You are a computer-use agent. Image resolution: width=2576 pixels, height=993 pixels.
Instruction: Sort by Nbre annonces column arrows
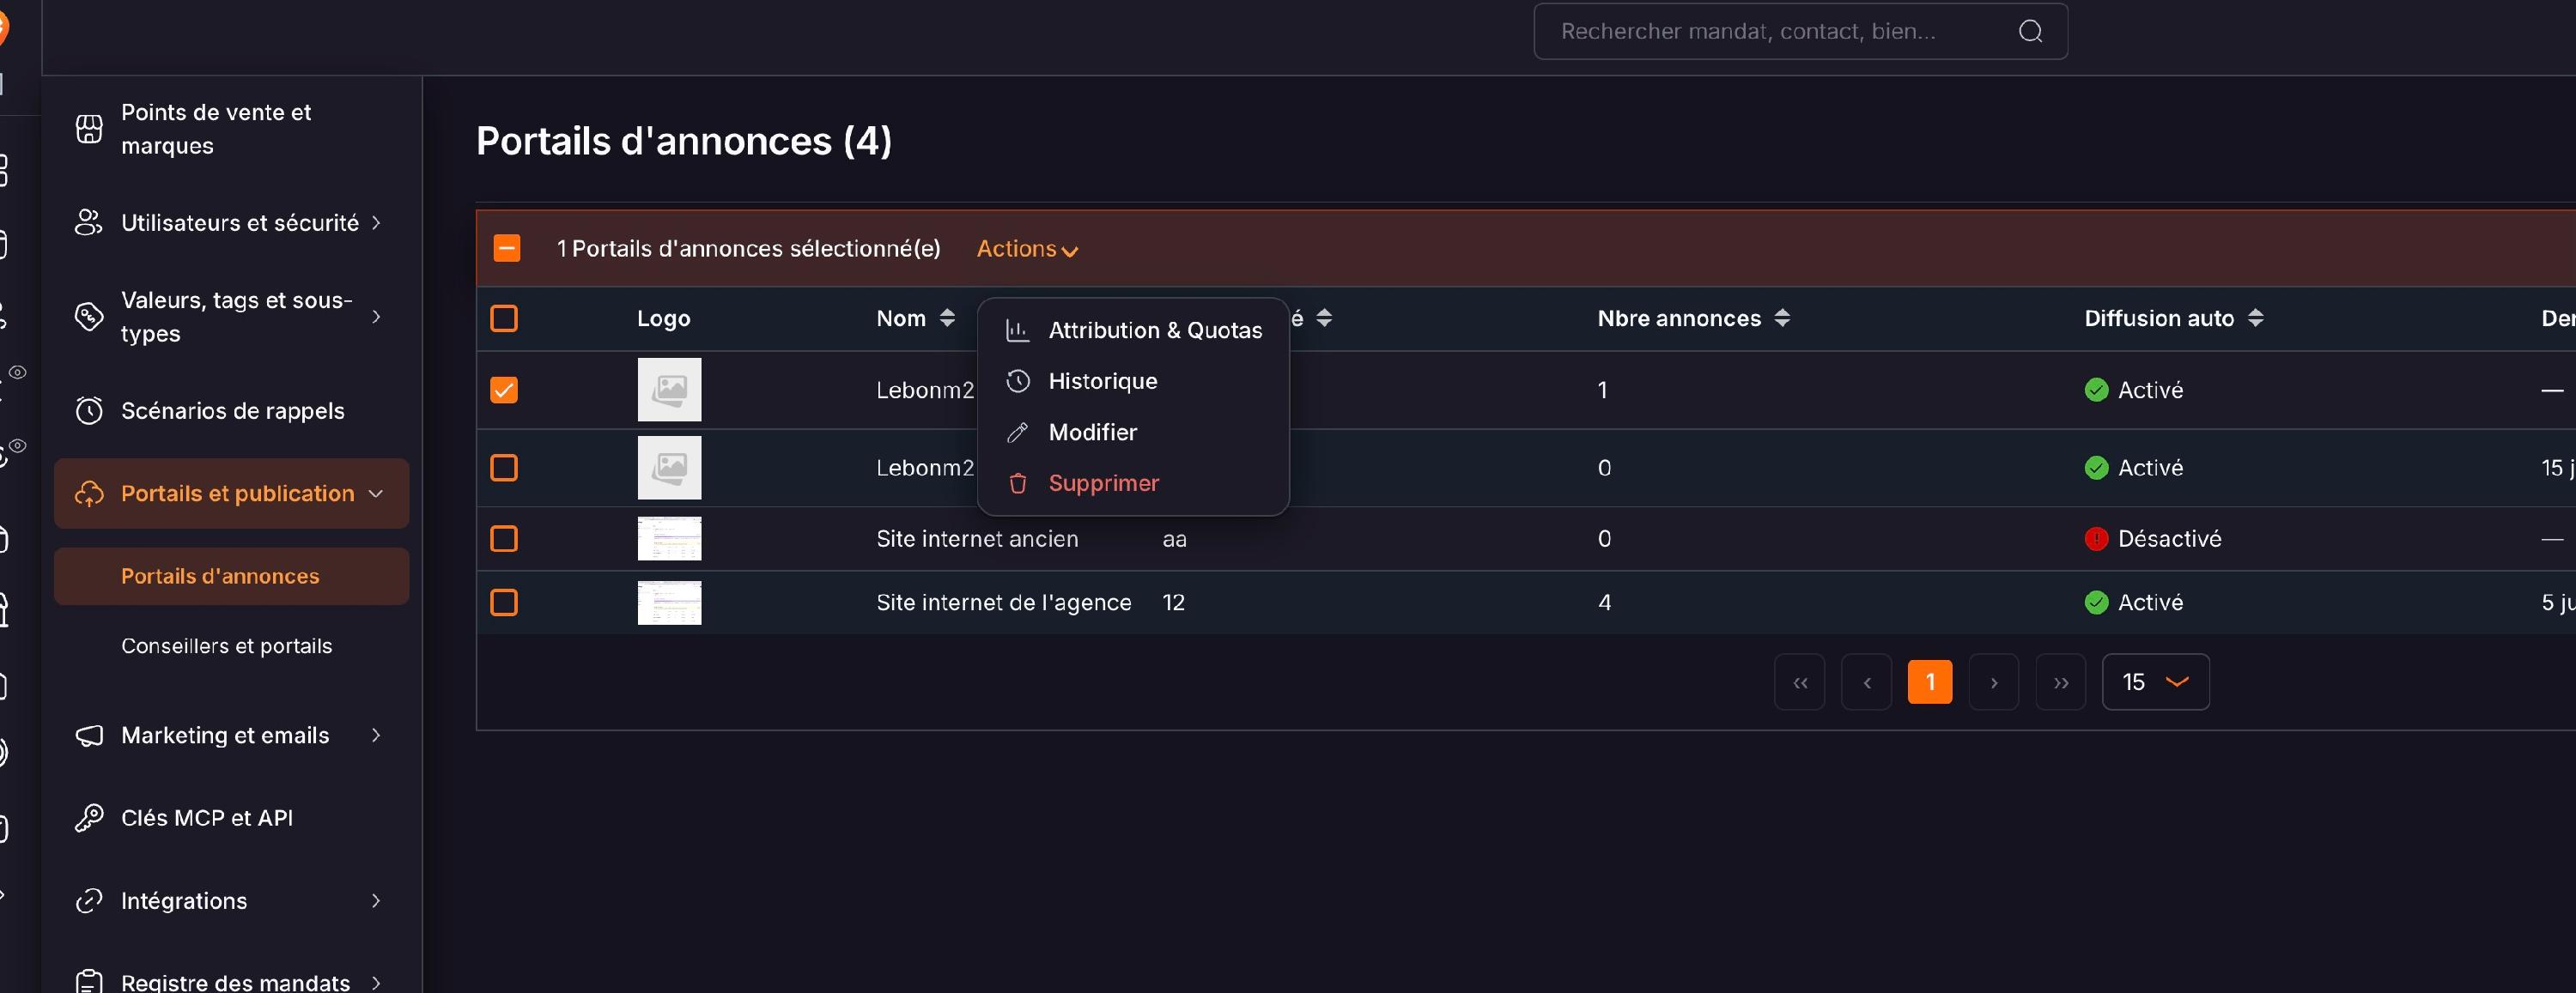click(1782, 318)
